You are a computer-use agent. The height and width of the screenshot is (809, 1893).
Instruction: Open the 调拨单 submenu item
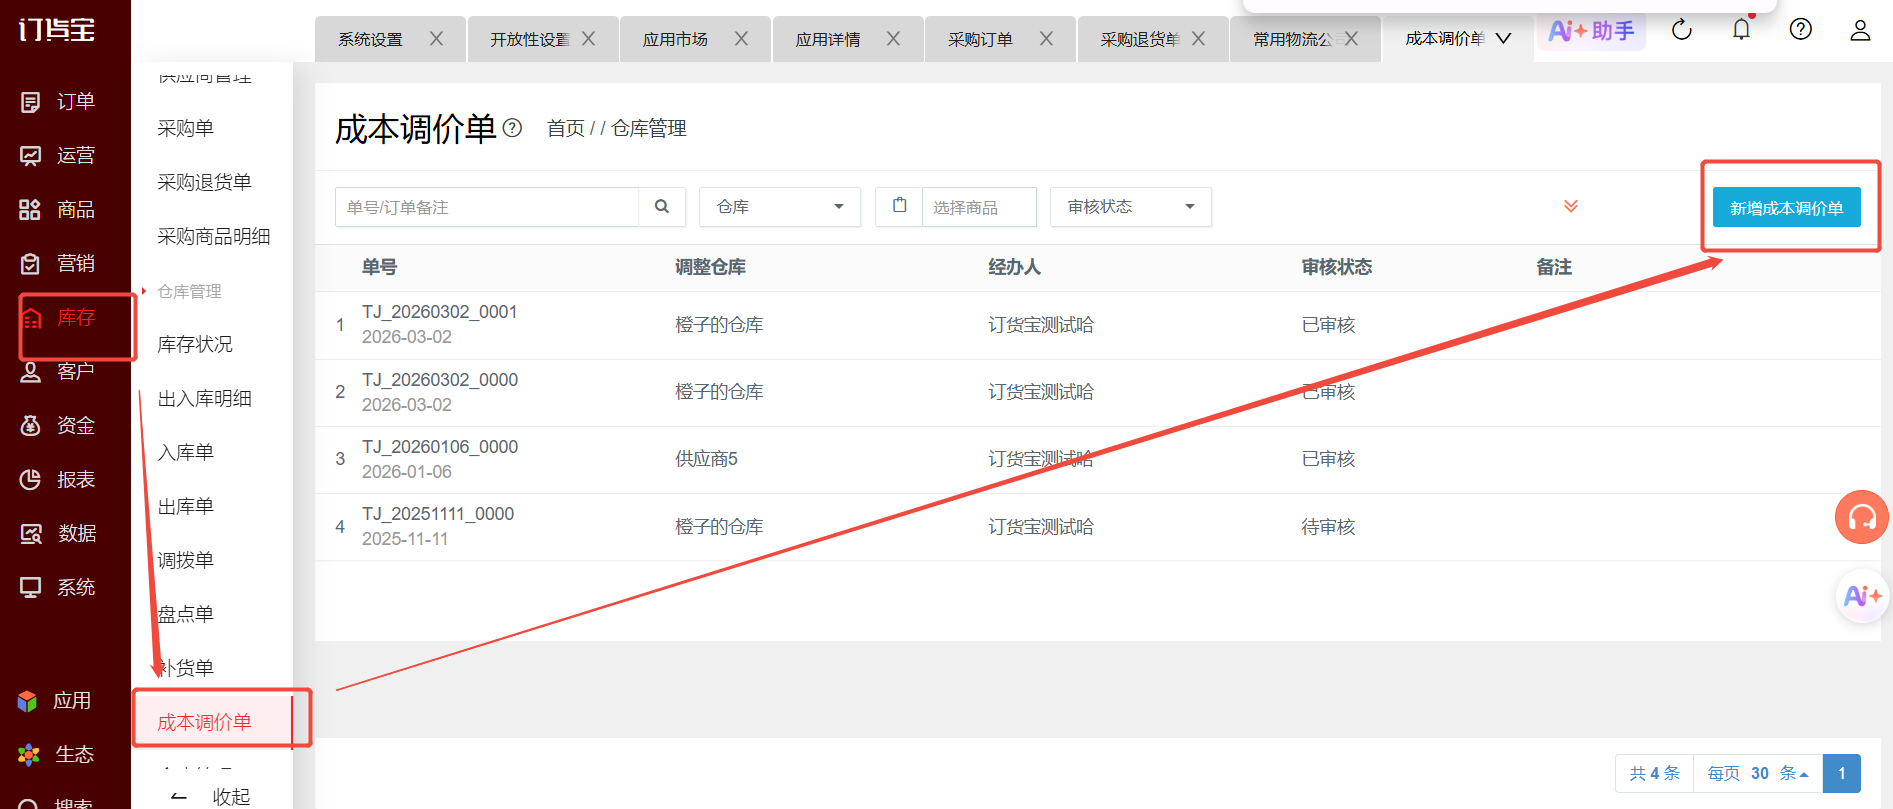point(186,560)
